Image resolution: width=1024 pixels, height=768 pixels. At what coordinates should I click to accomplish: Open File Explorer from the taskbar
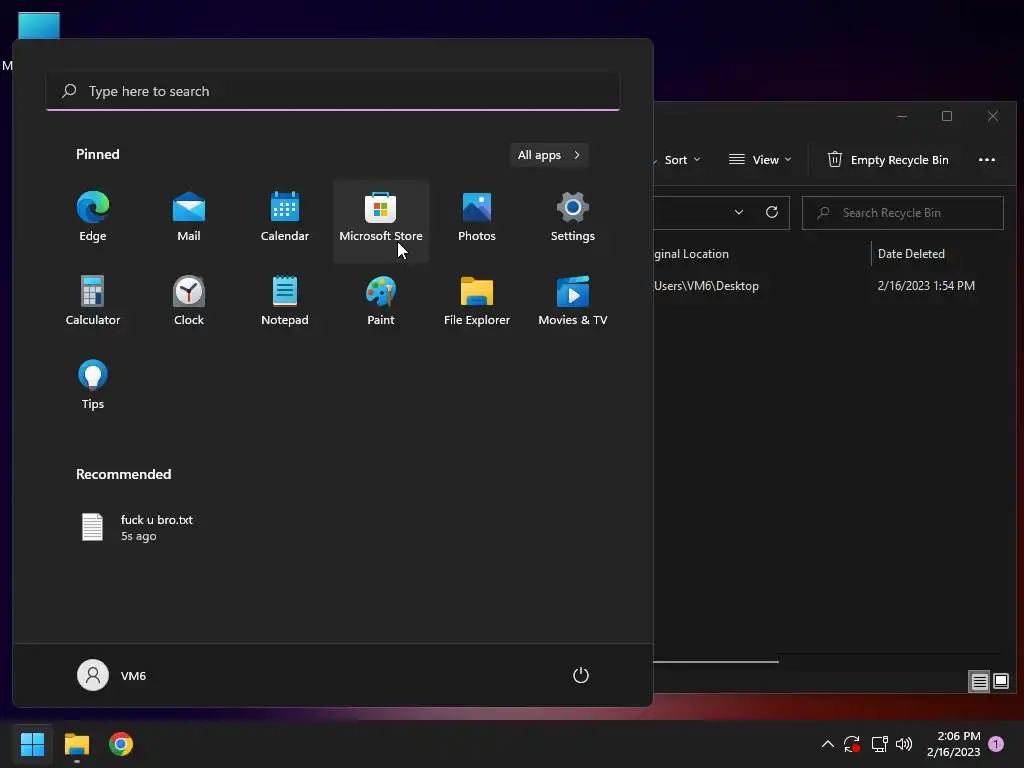[x=76, y=744]
